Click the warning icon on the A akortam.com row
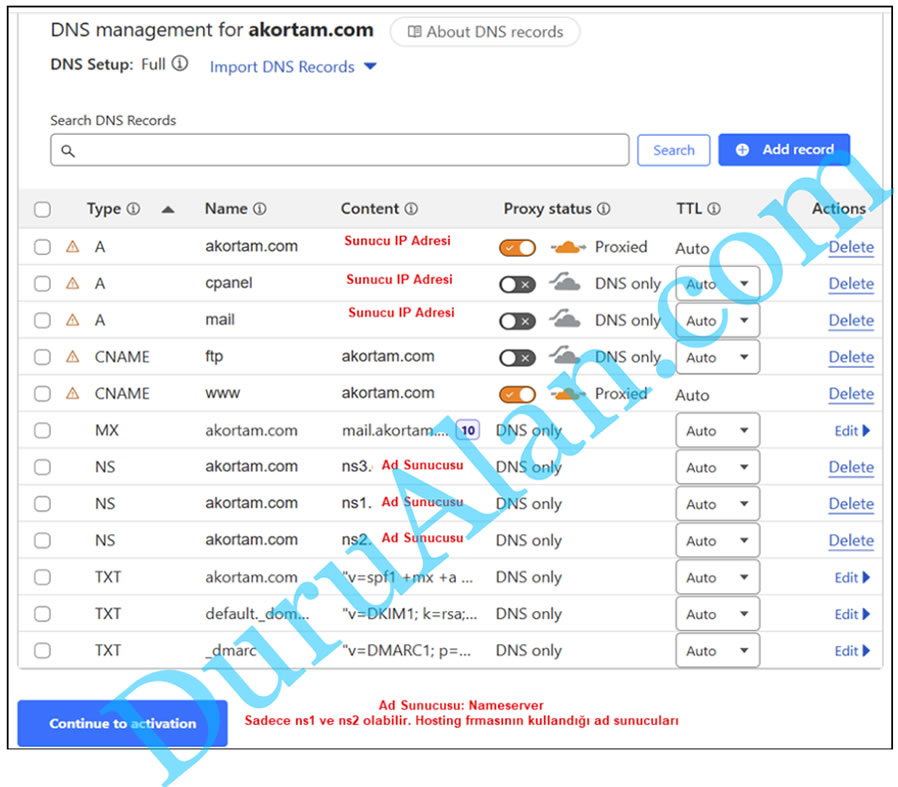Viewport: 898px width, 787px height. (x=72, y=247)
